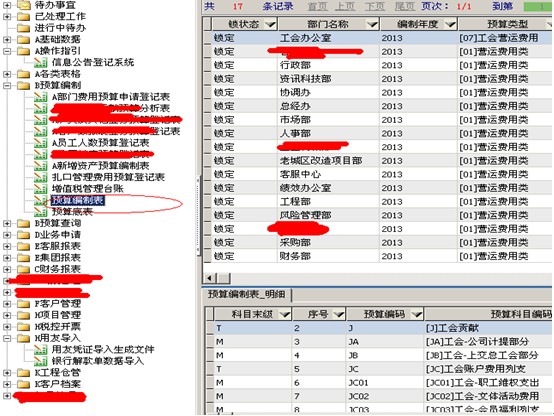554x416 pixels.
Task: Collapse the B预算编制 tree folder
Action: (7, 85)
